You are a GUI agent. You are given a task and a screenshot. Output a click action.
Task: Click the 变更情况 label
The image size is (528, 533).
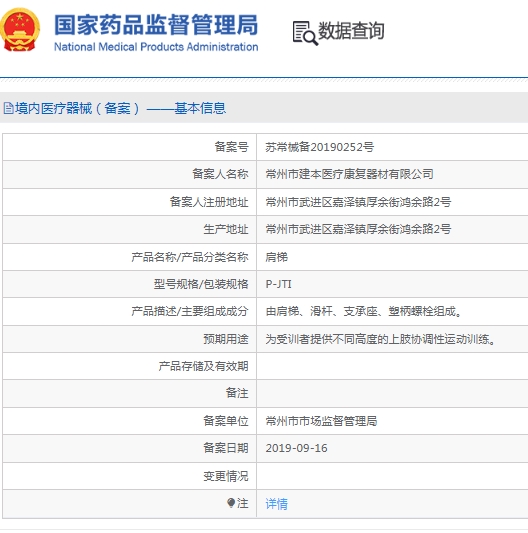click(x=226, y=476)
